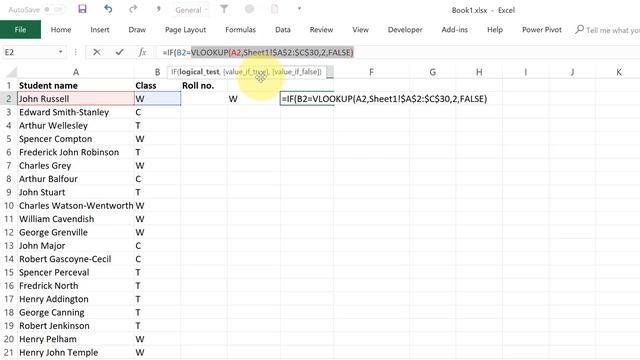Select row 1 header
640x360 pixels.
point(9,85)
